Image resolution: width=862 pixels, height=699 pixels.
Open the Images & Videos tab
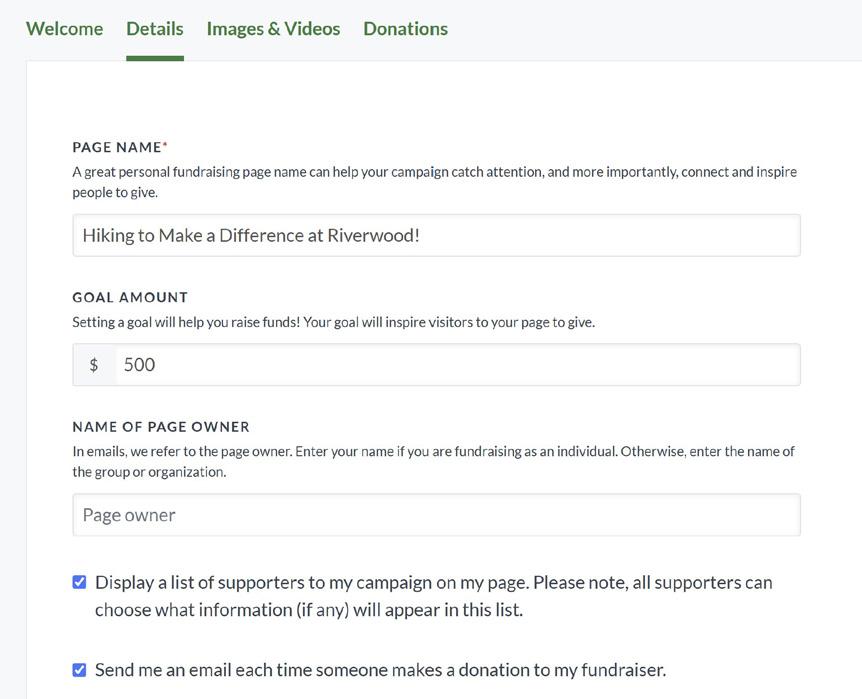273,29
